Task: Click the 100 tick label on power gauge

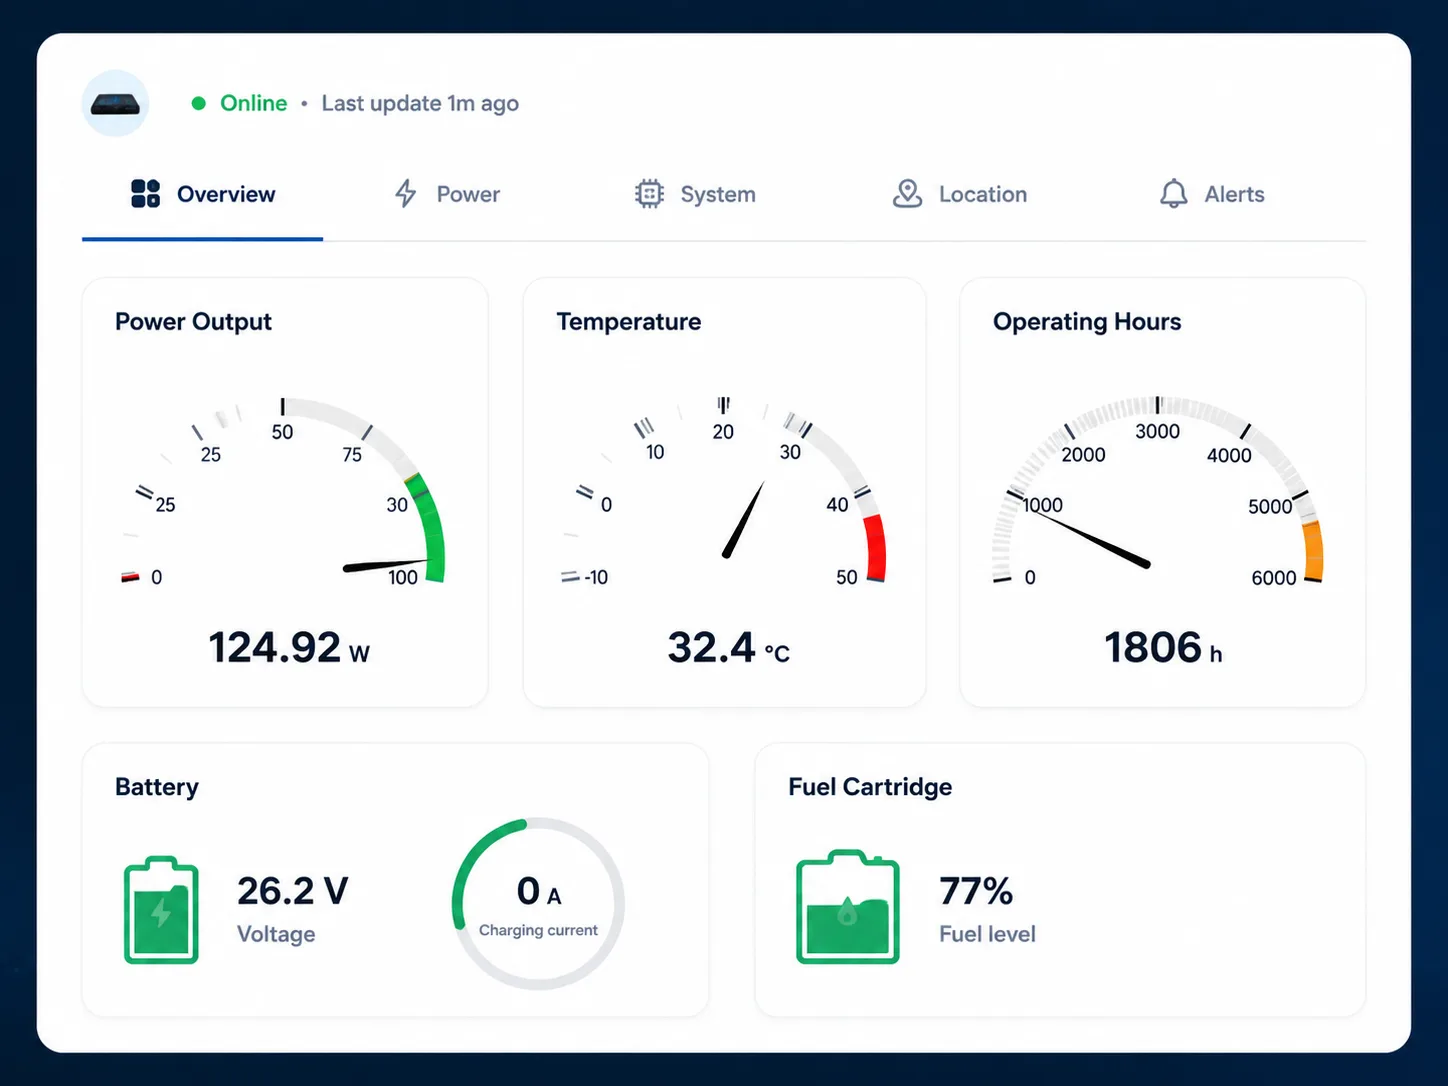Action: coord(403,577)
